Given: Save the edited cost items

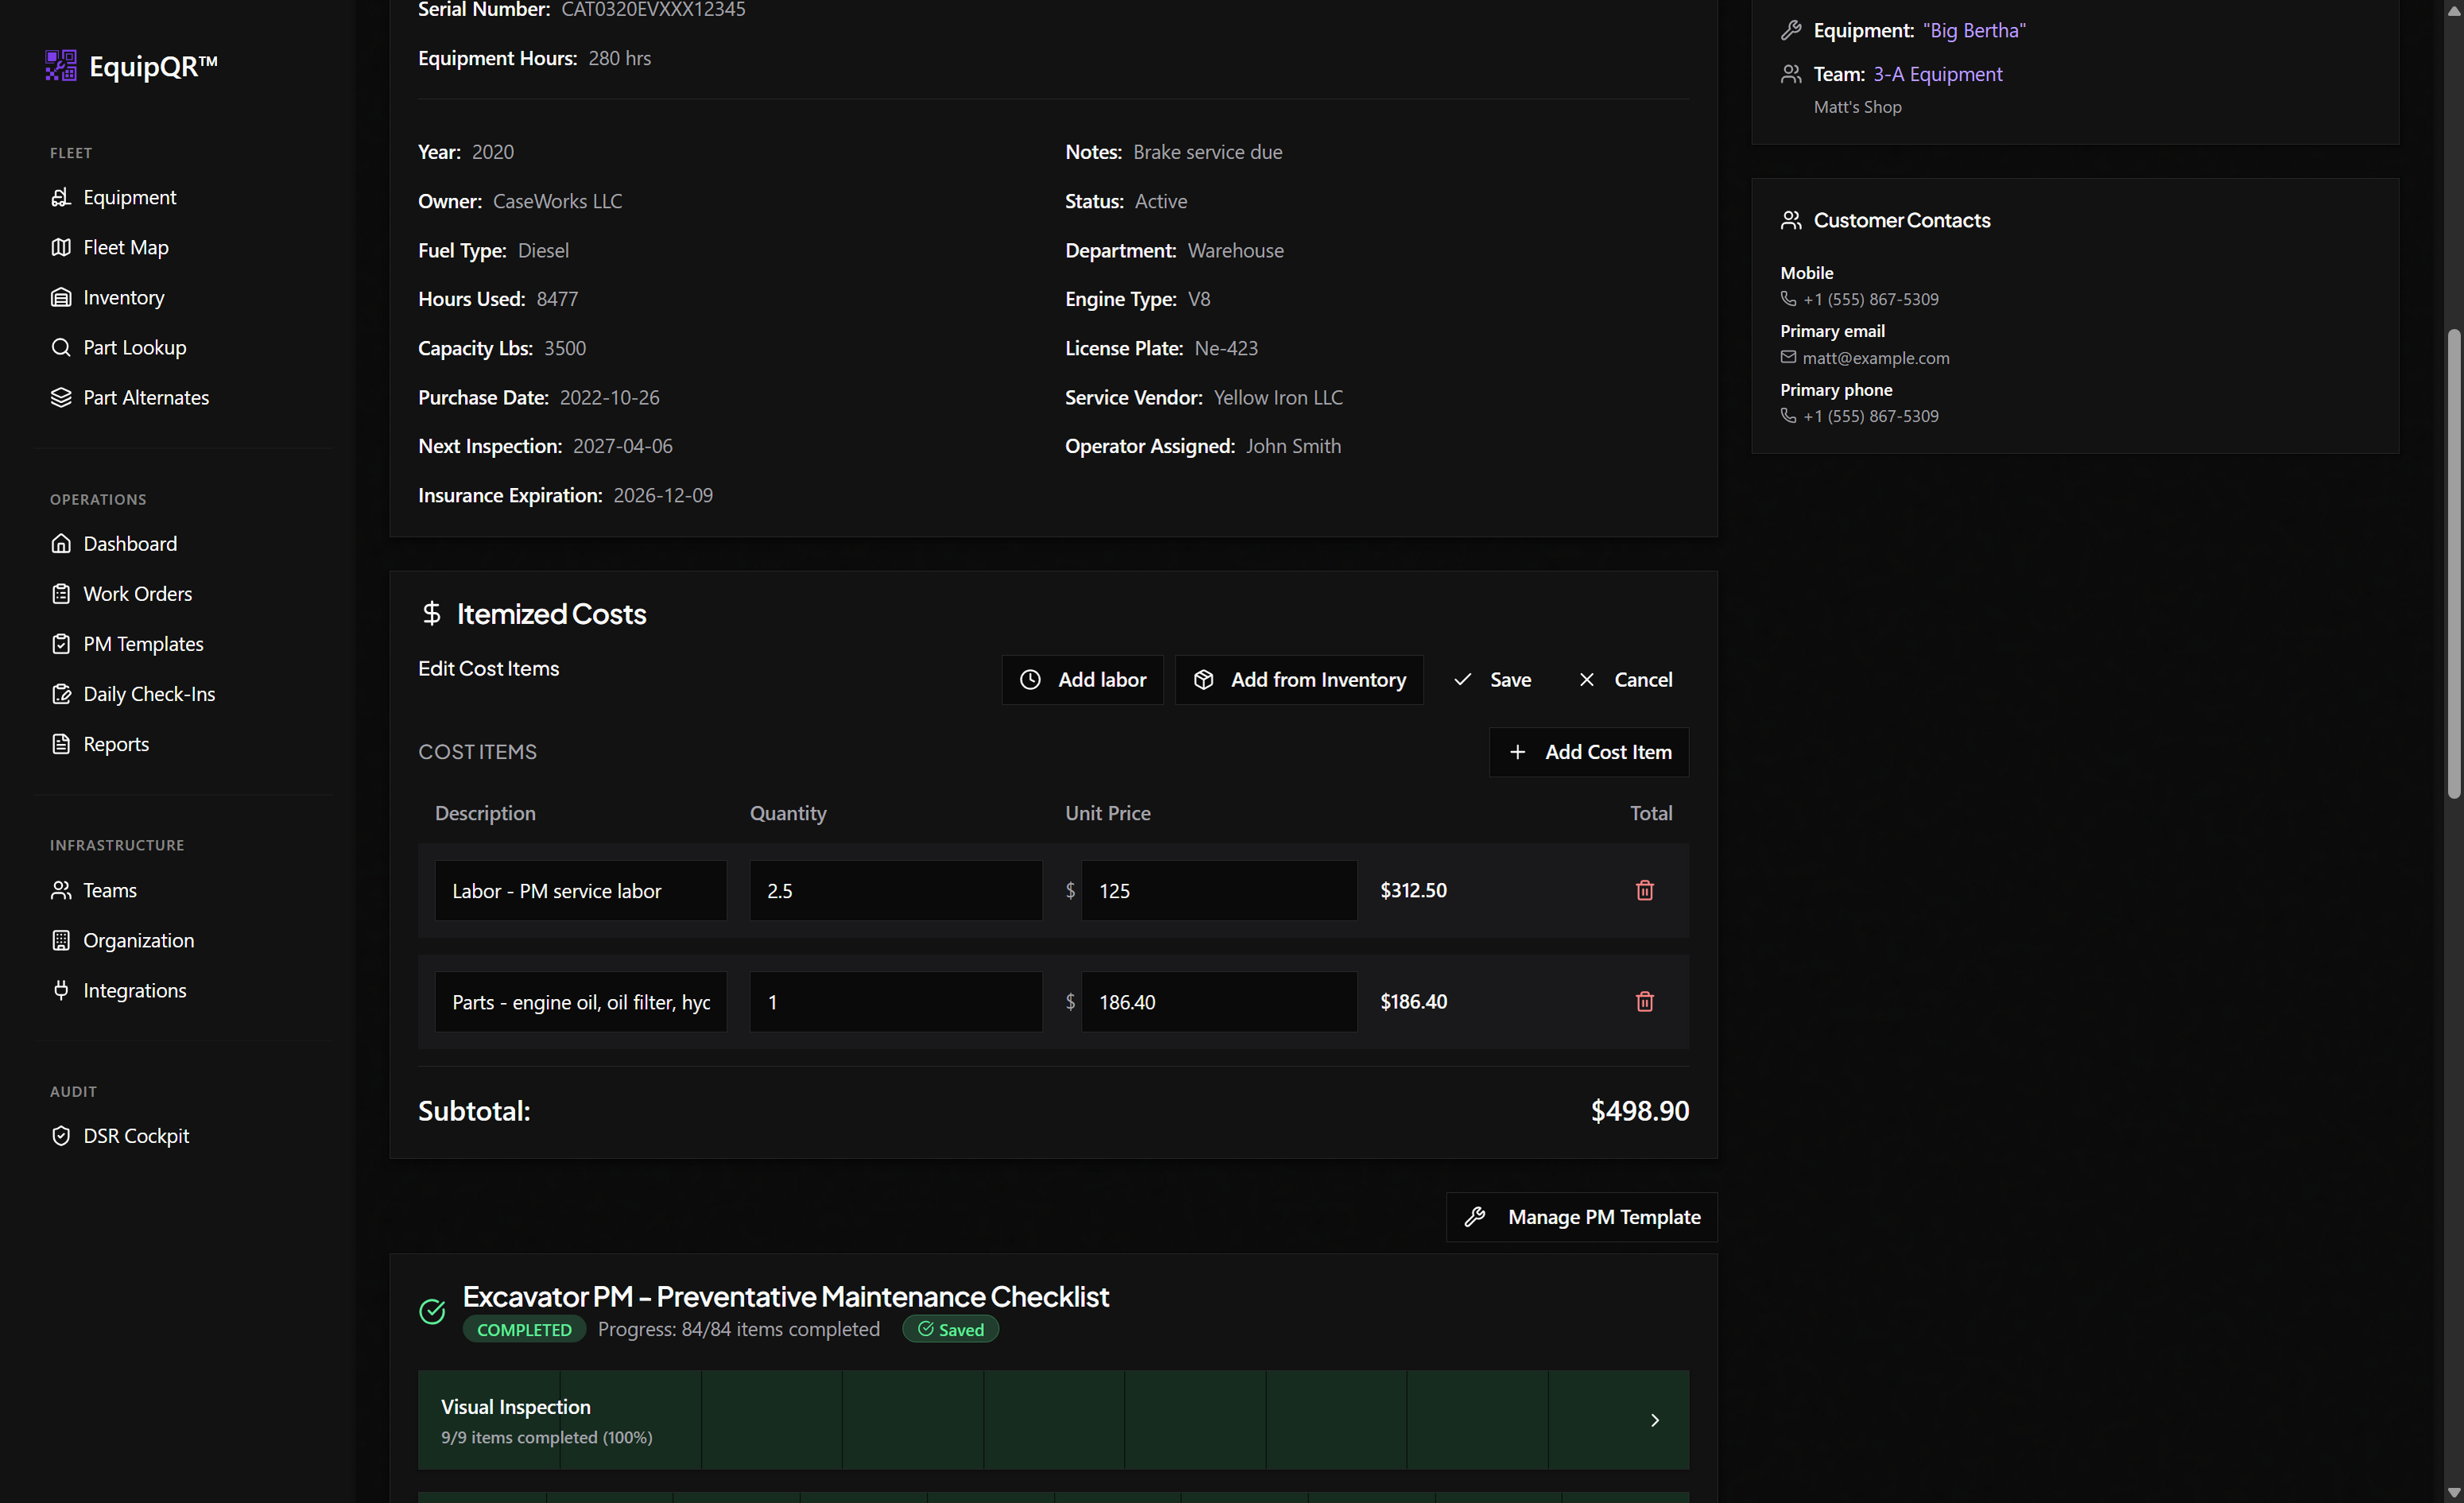Looking at the screenshot, I should 1492,680.
